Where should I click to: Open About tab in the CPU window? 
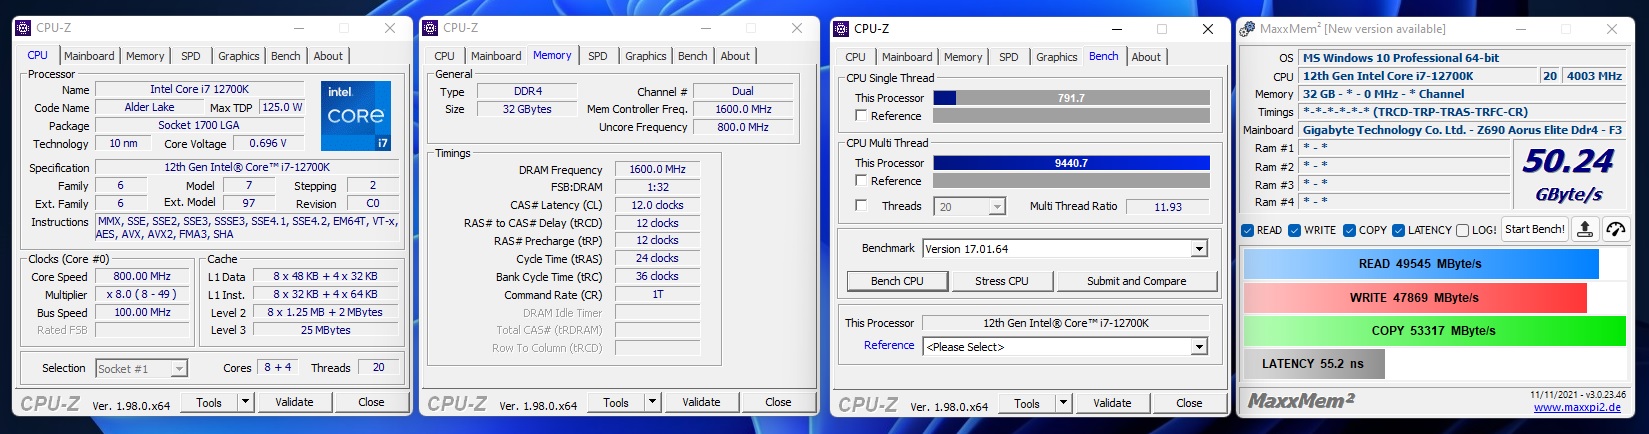[328, 56]
